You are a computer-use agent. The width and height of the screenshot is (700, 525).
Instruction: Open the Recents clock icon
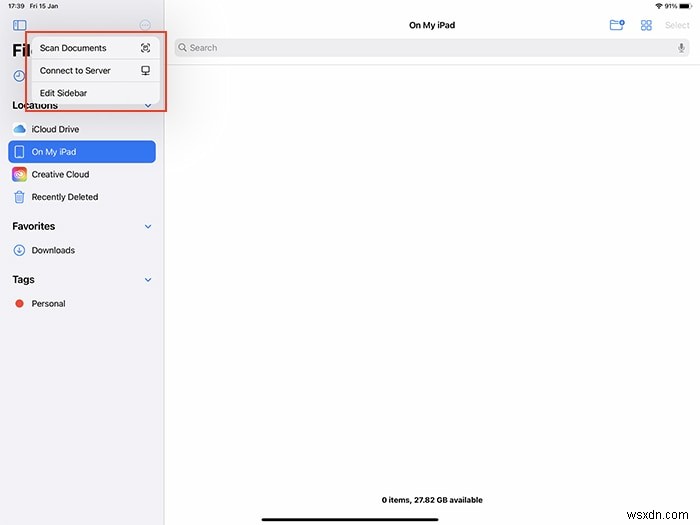pos(19,76)
